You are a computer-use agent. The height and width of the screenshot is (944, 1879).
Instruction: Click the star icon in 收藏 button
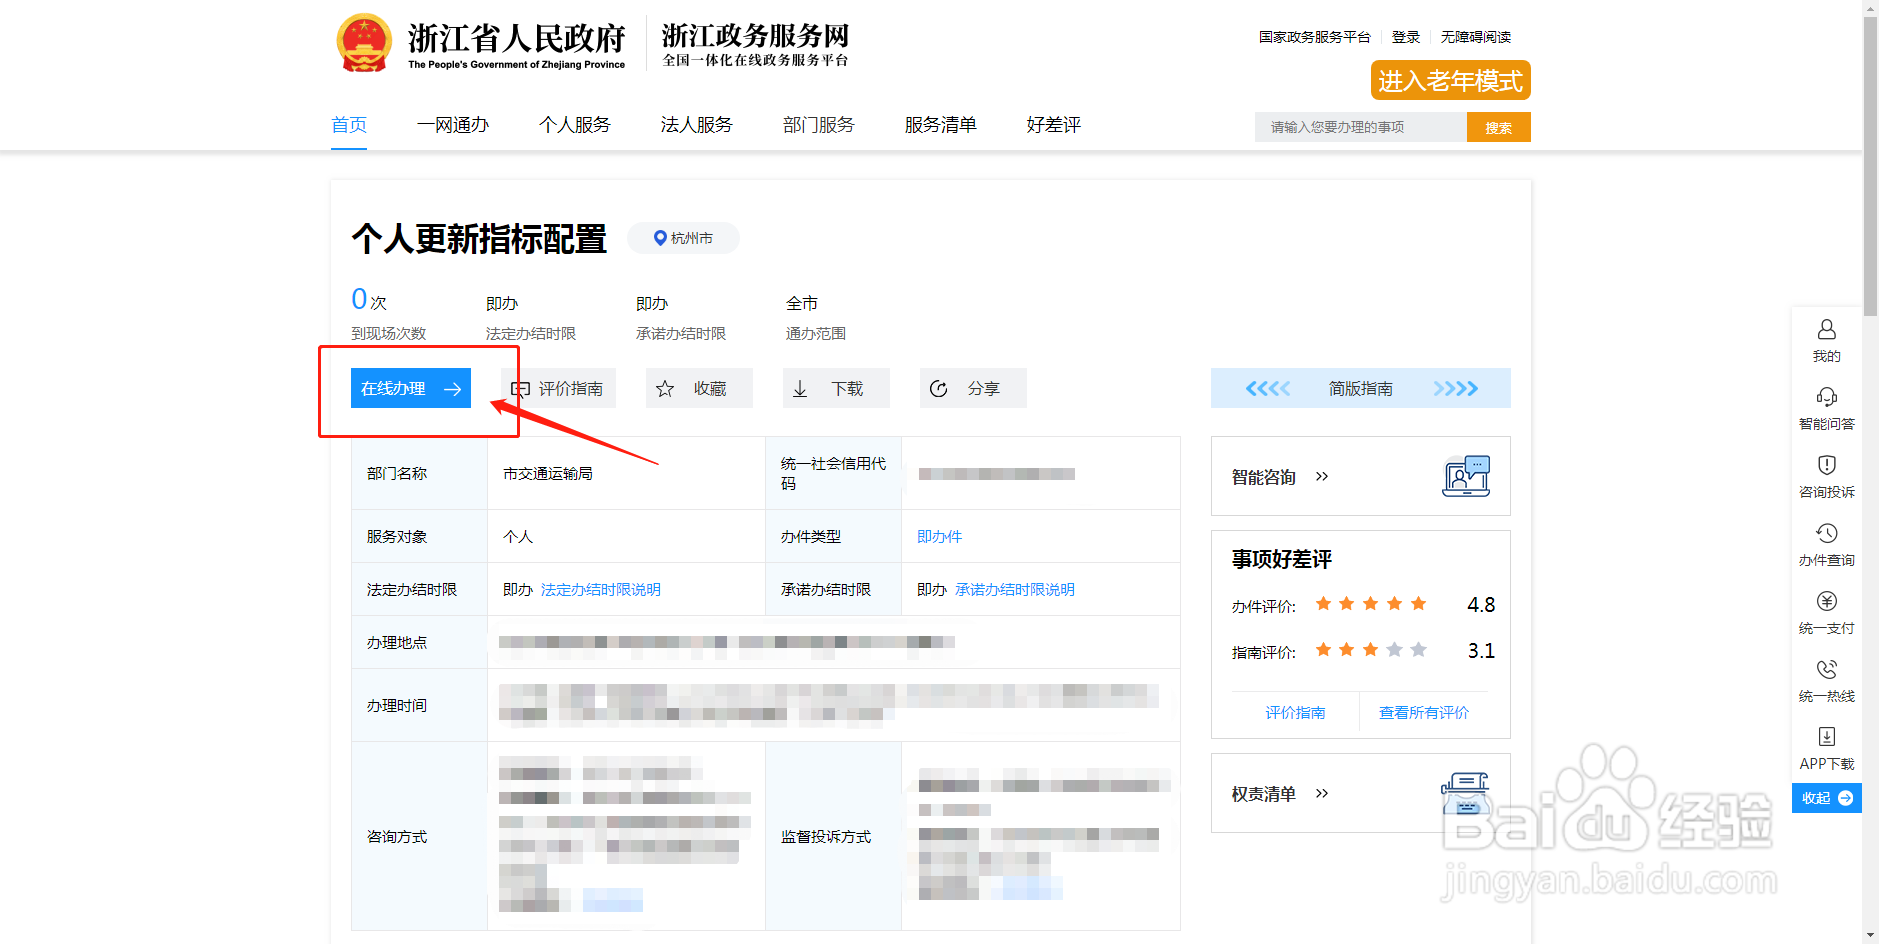(x=665, y=389)
